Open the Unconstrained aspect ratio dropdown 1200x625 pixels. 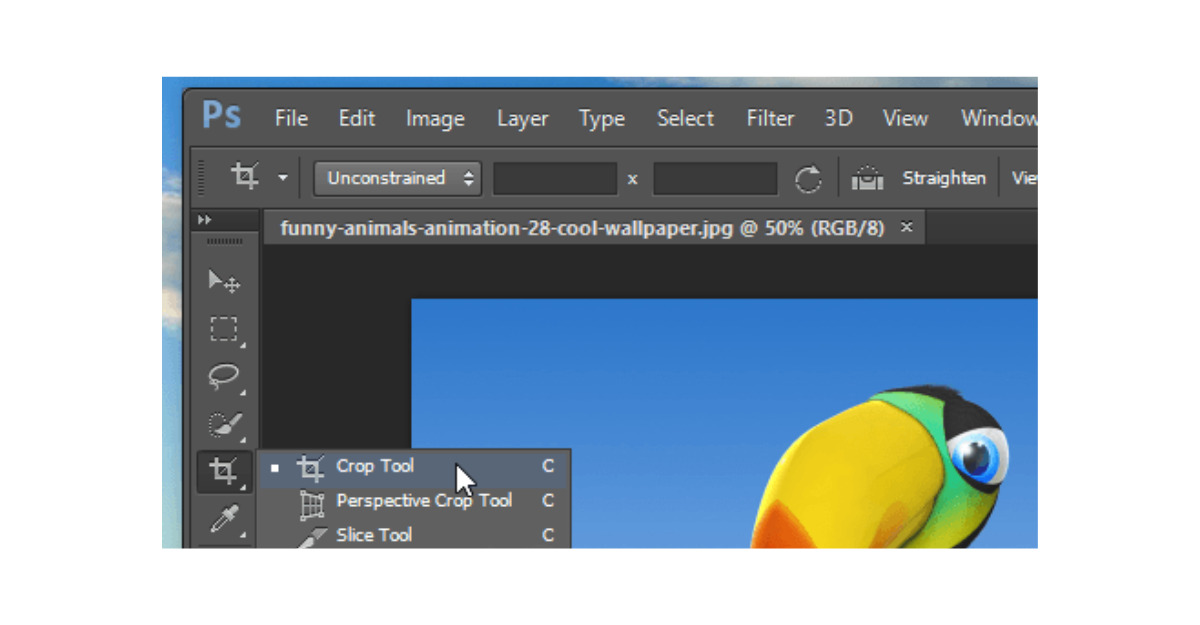pyautogui.click(x=397, y=179)
